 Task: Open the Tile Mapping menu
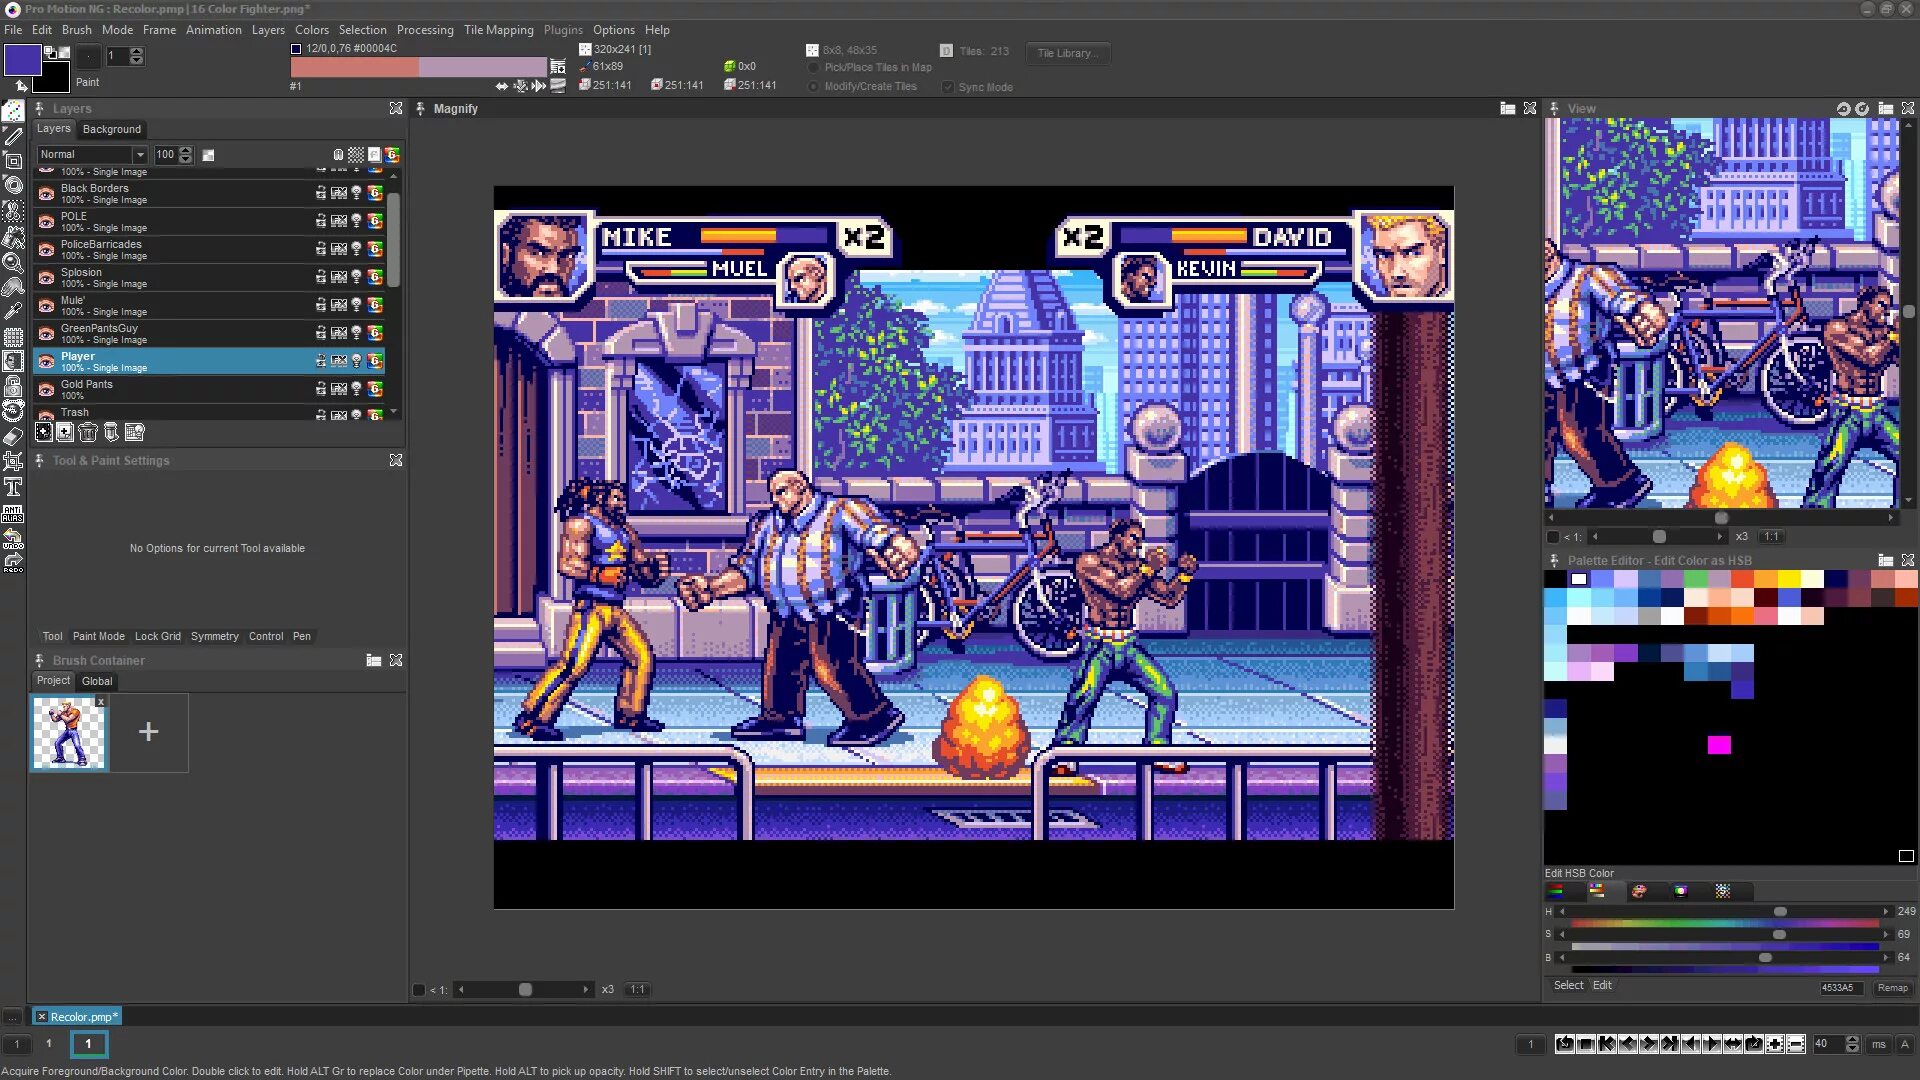498,30
